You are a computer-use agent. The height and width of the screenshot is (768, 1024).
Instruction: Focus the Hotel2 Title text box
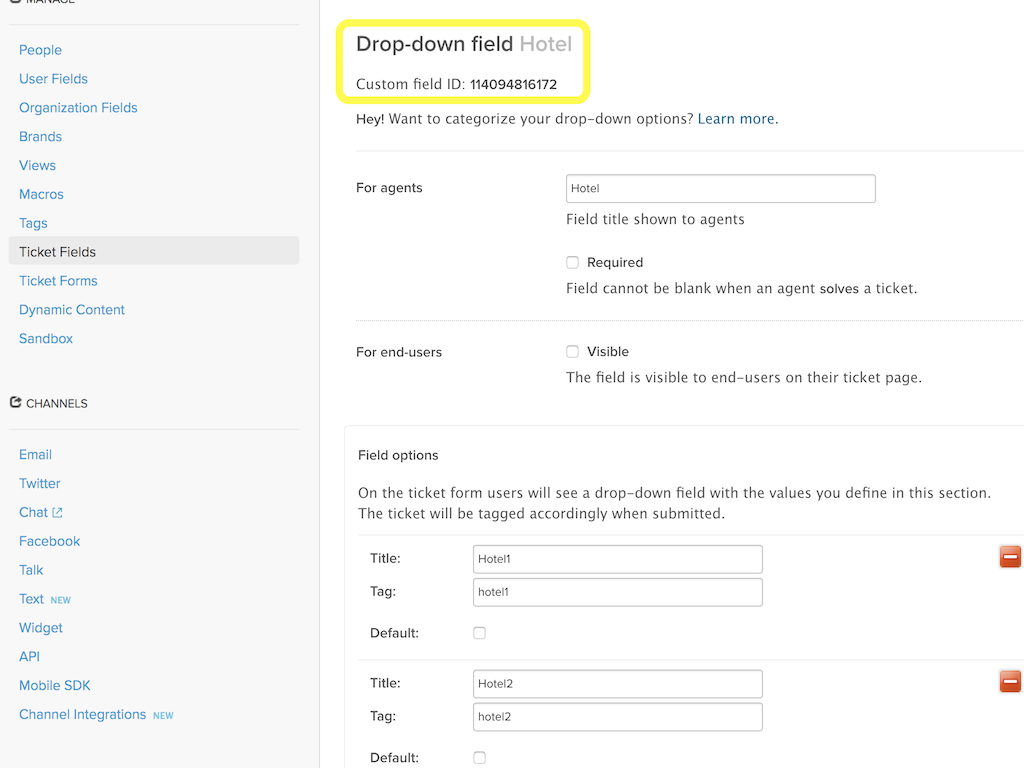pyautogui.click(x=617, y=684)
